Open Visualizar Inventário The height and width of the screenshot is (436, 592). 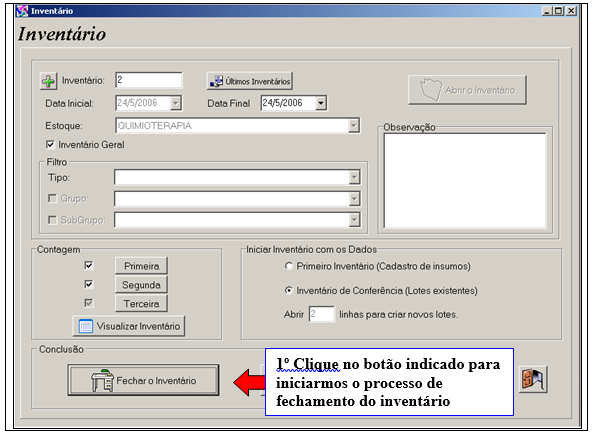(129, 326)
